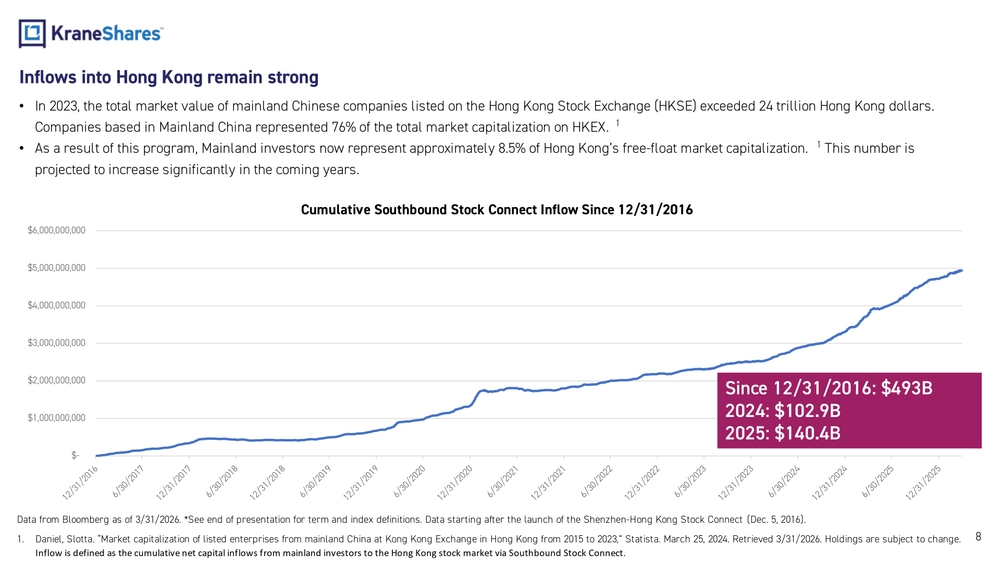The width and height of the screenshot is (1000, 563).
Task: Select the 'Since 12/31/2016: $493B' line
Action: (x=828, y=388)
